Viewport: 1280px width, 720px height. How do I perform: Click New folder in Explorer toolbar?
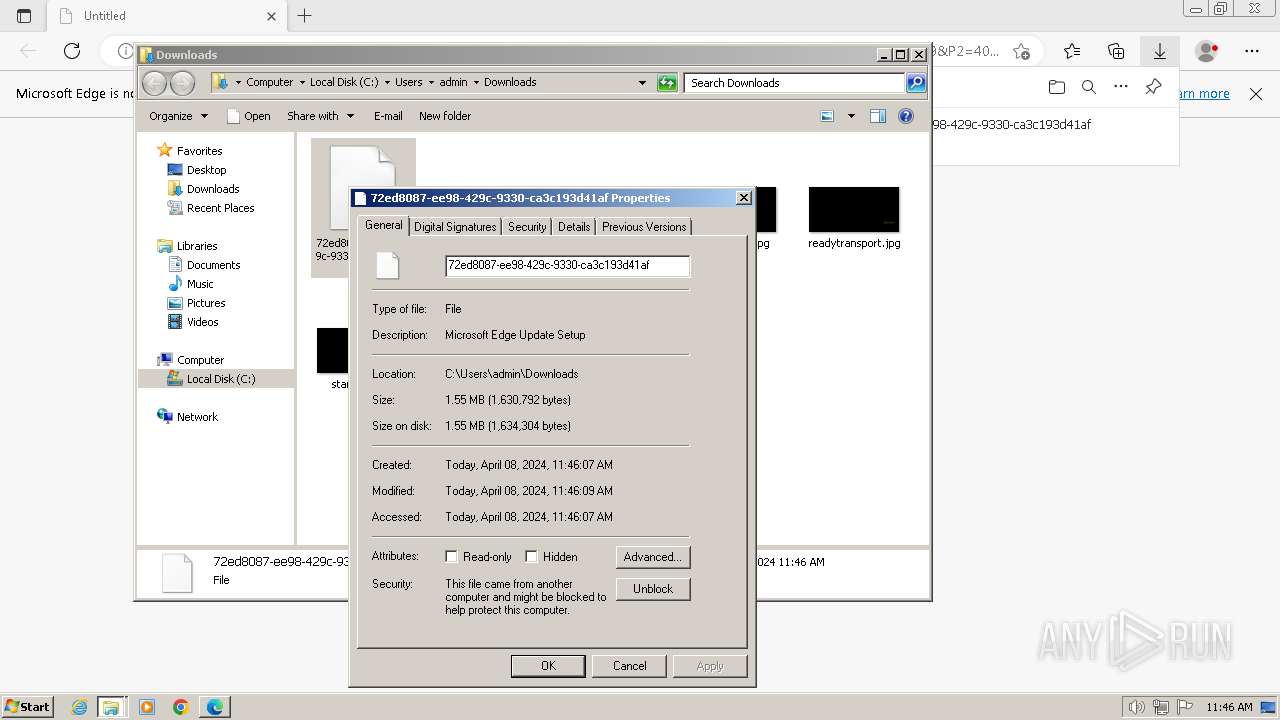click(x=445, y=116)
